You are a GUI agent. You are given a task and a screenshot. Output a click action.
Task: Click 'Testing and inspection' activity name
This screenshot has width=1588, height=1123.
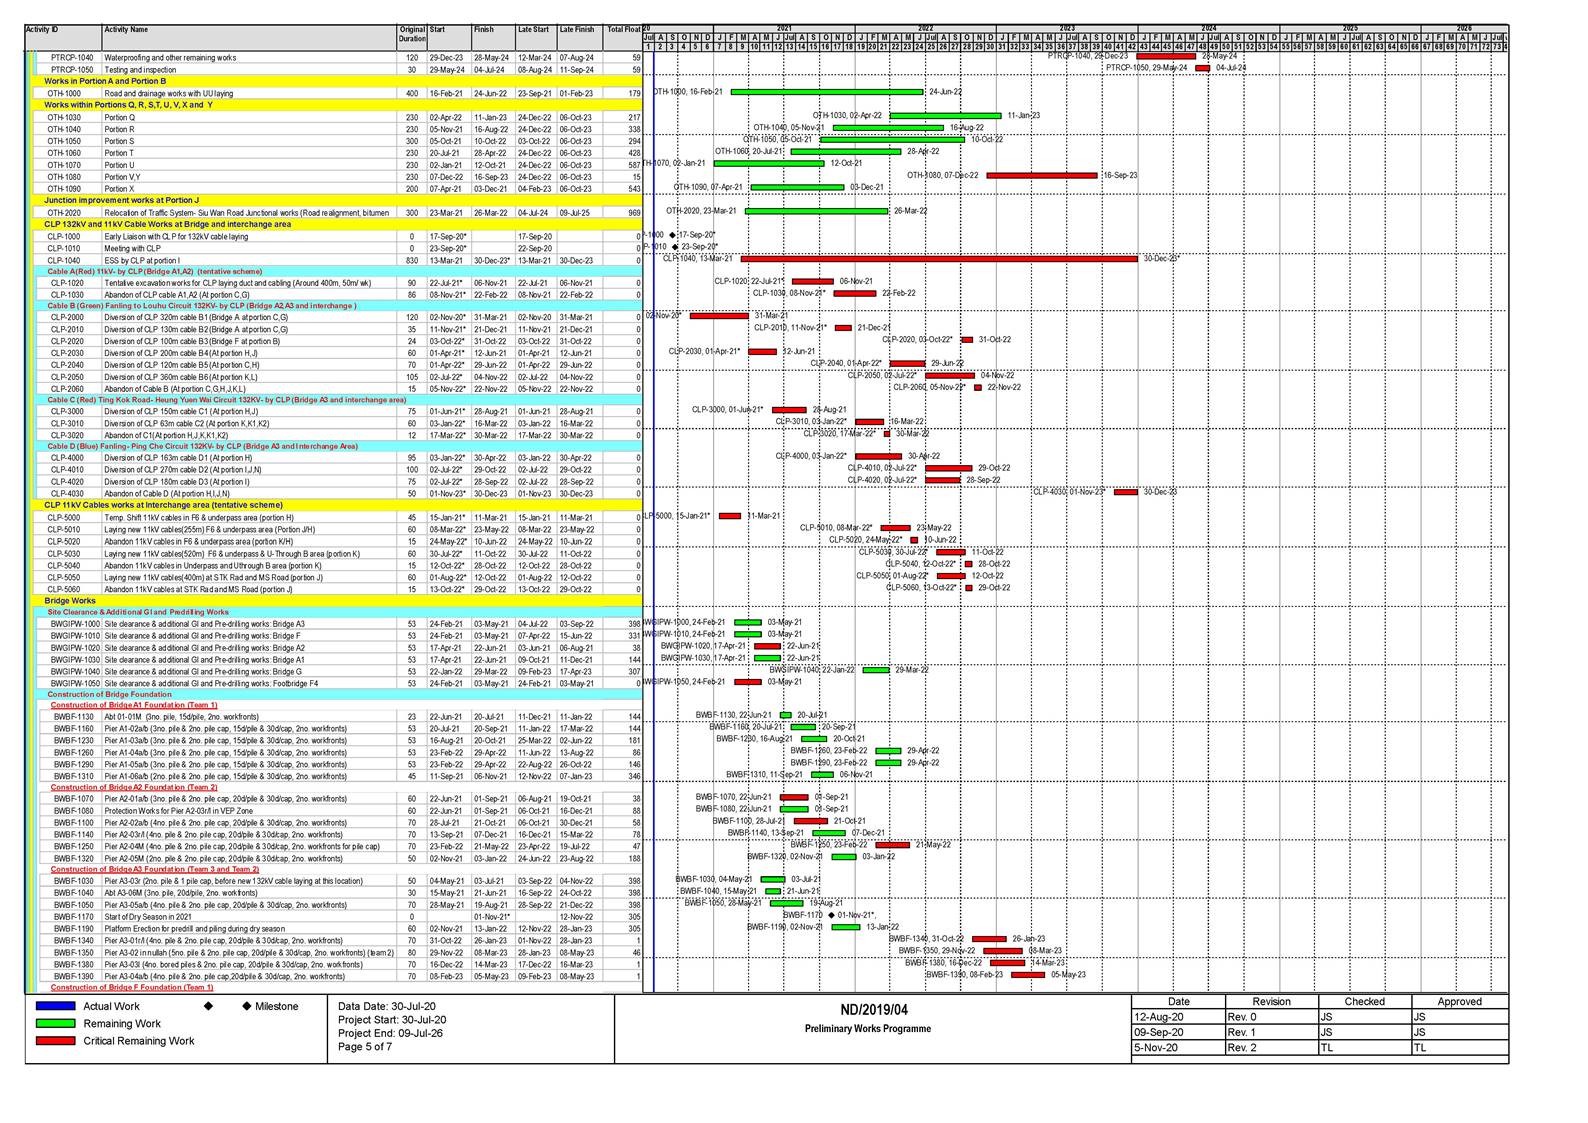click(x=140, y=70)
